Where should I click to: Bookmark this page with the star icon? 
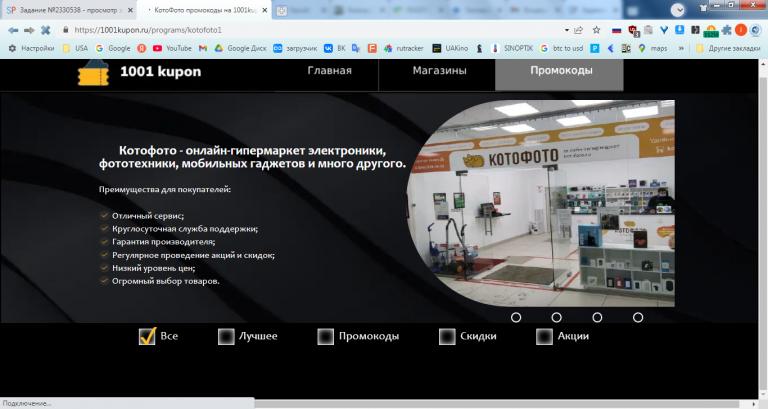[597, 30]
